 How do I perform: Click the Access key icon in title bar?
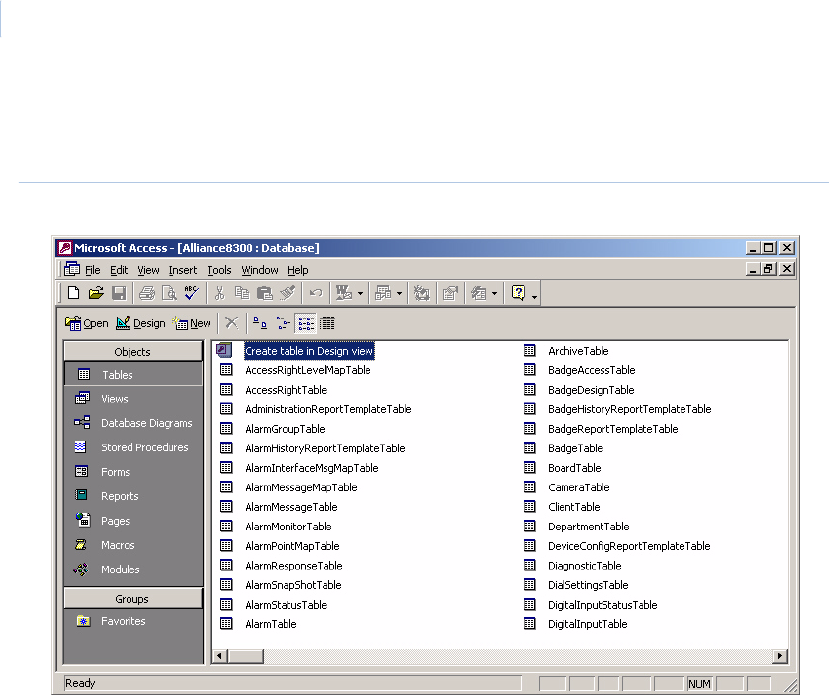[65, 248]
